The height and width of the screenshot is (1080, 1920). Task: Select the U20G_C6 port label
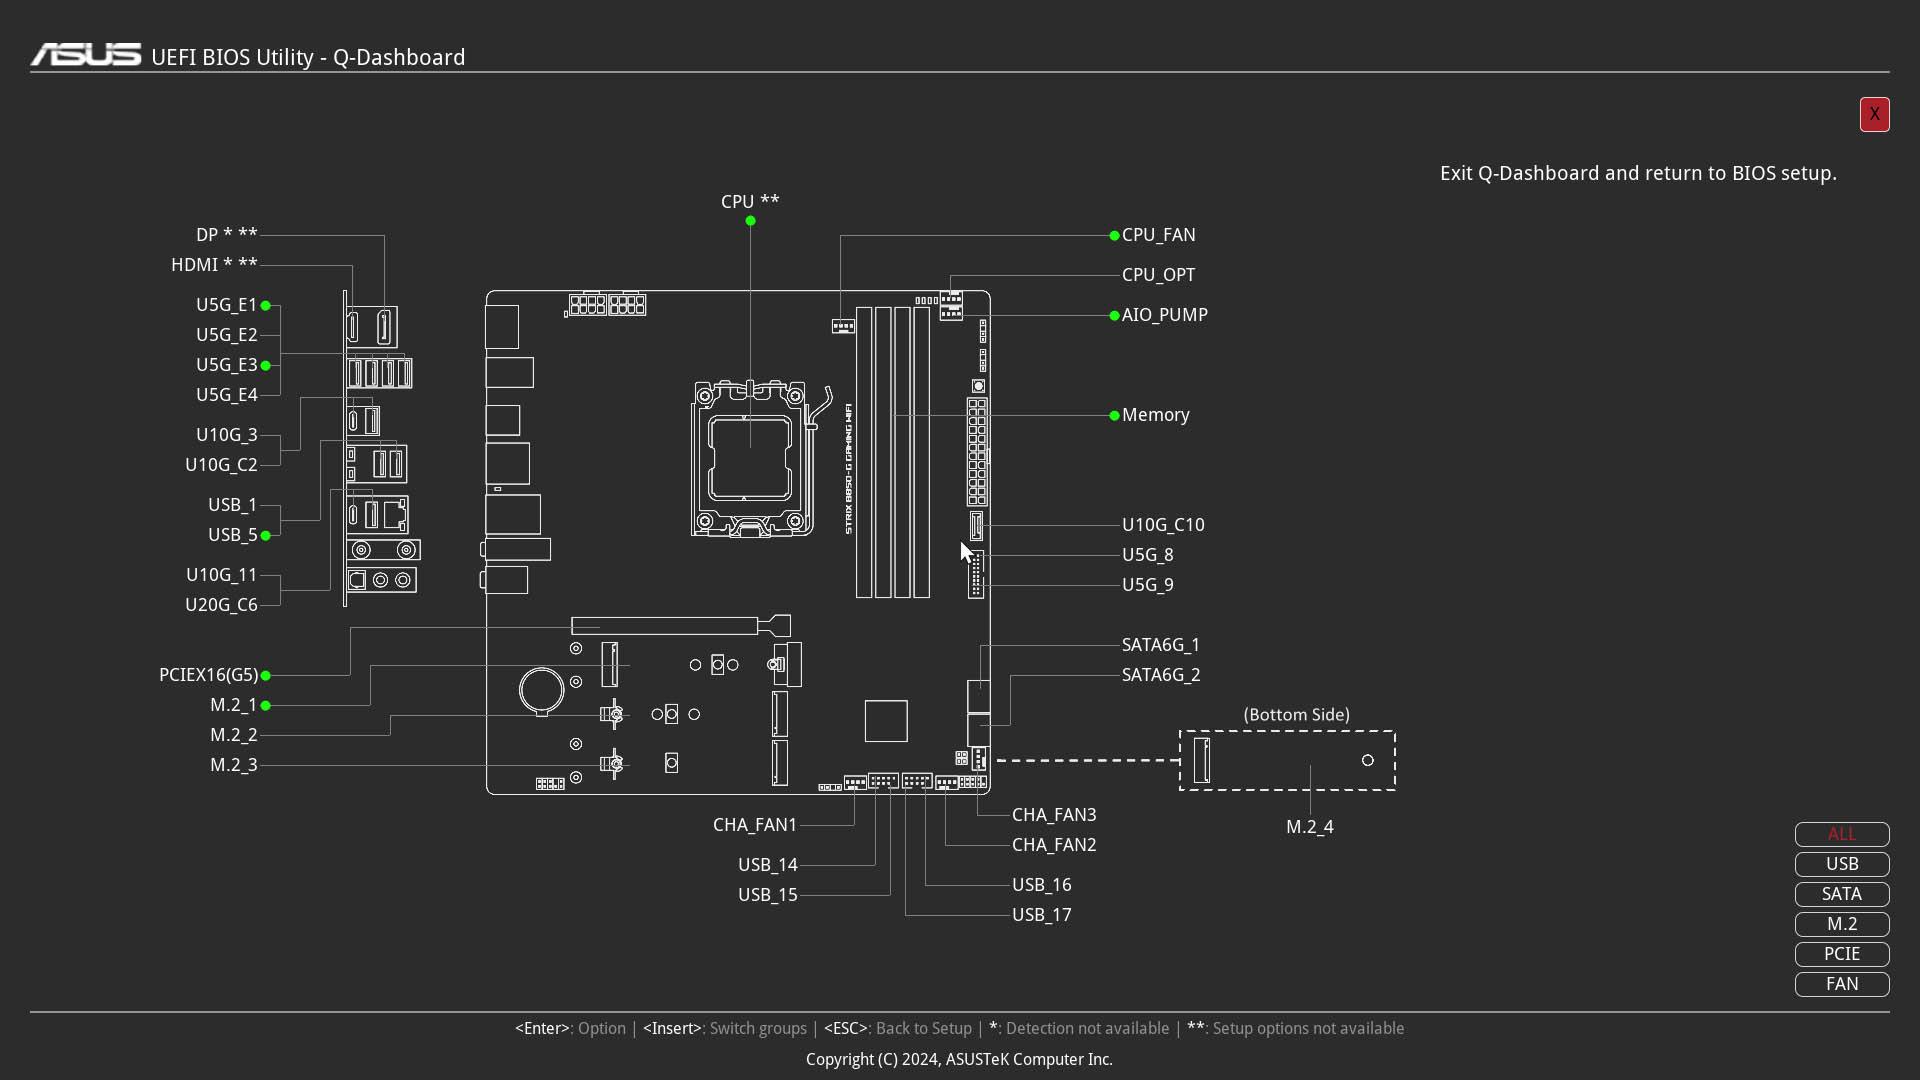[221, 605]
